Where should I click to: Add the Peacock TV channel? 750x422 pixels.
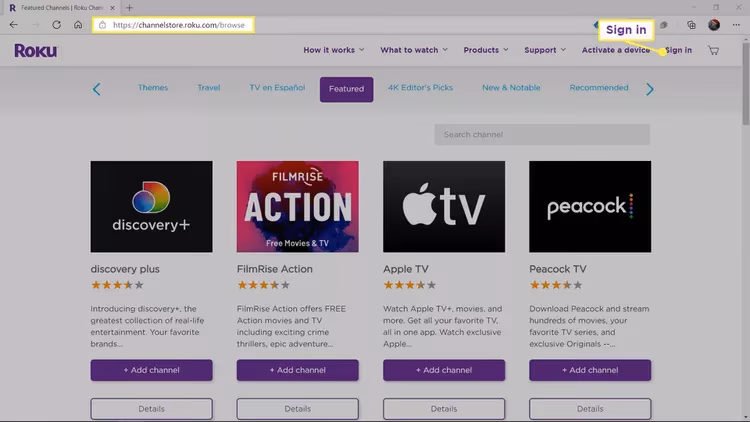(x=590, y=370)
